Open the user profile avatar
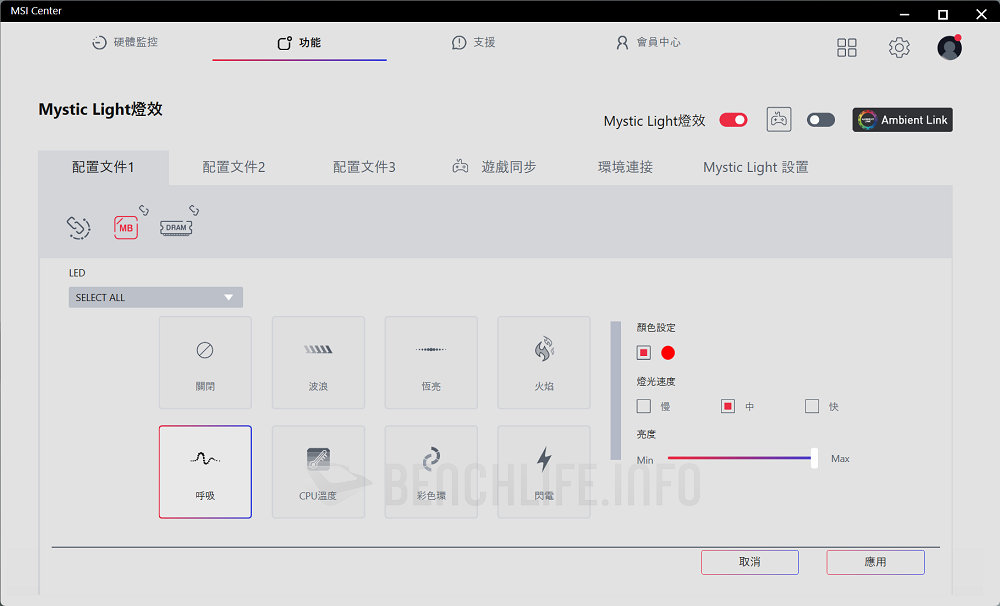 (949, 47)
